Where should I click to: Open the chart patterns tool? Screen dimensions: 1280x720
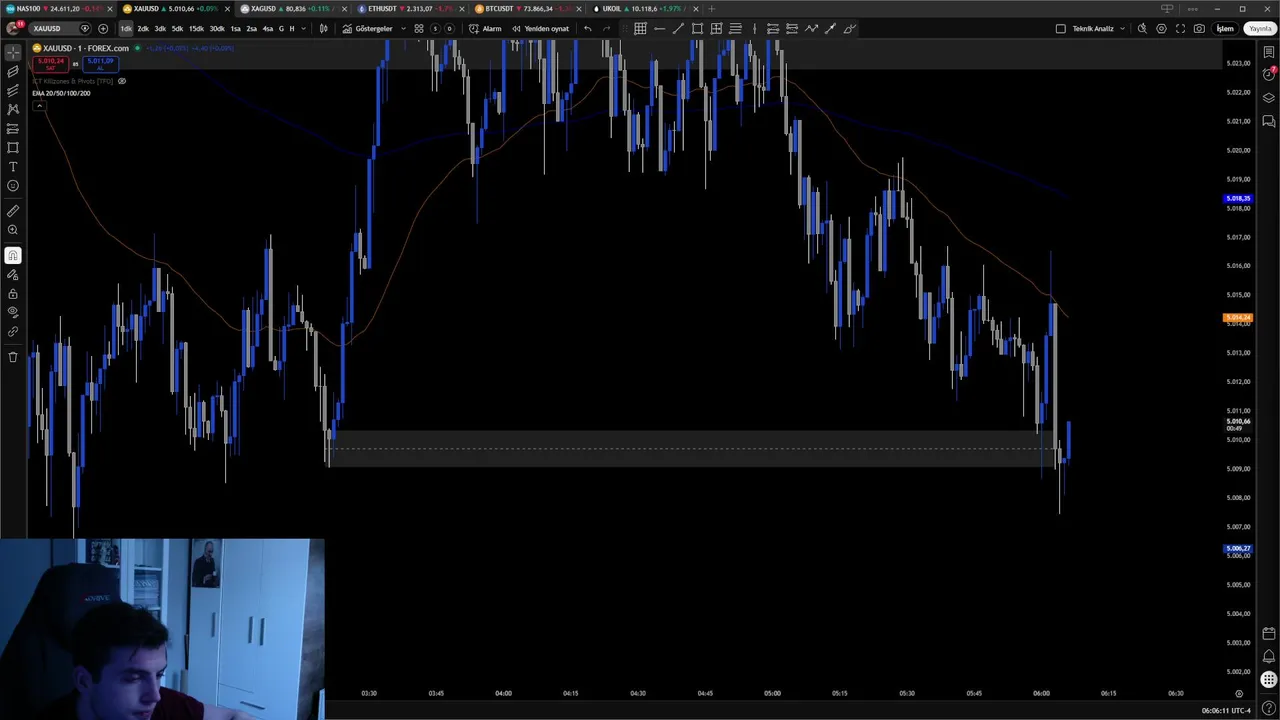click(13, 109)
